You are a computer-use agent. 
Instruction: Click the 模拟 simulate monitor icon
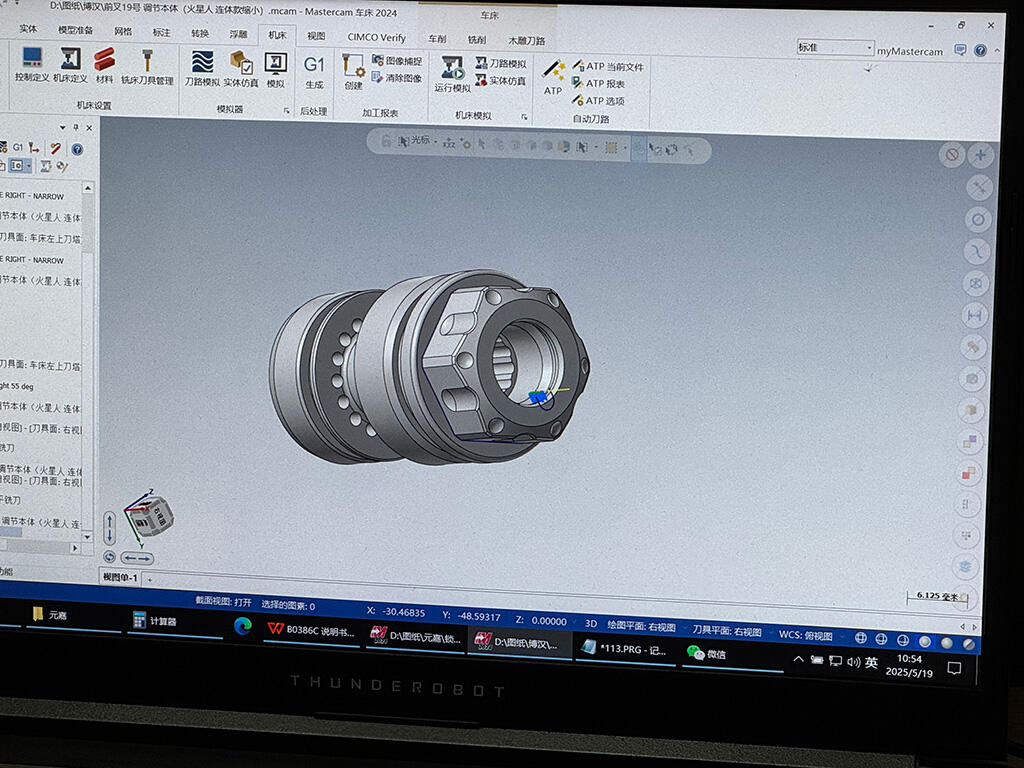pyautogui.click(x=276, y=71)
